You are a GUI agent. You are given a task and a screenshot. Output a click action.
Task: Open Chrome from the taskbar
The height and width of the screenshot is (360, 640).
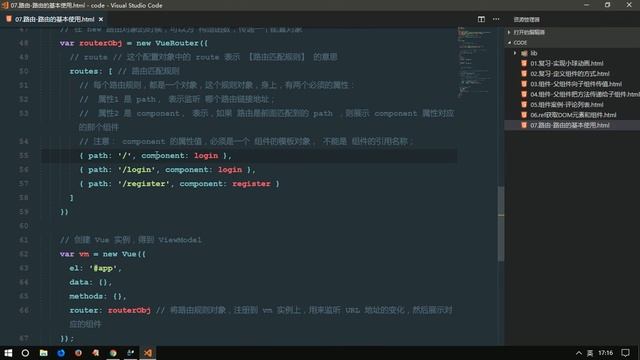point(113,353)
